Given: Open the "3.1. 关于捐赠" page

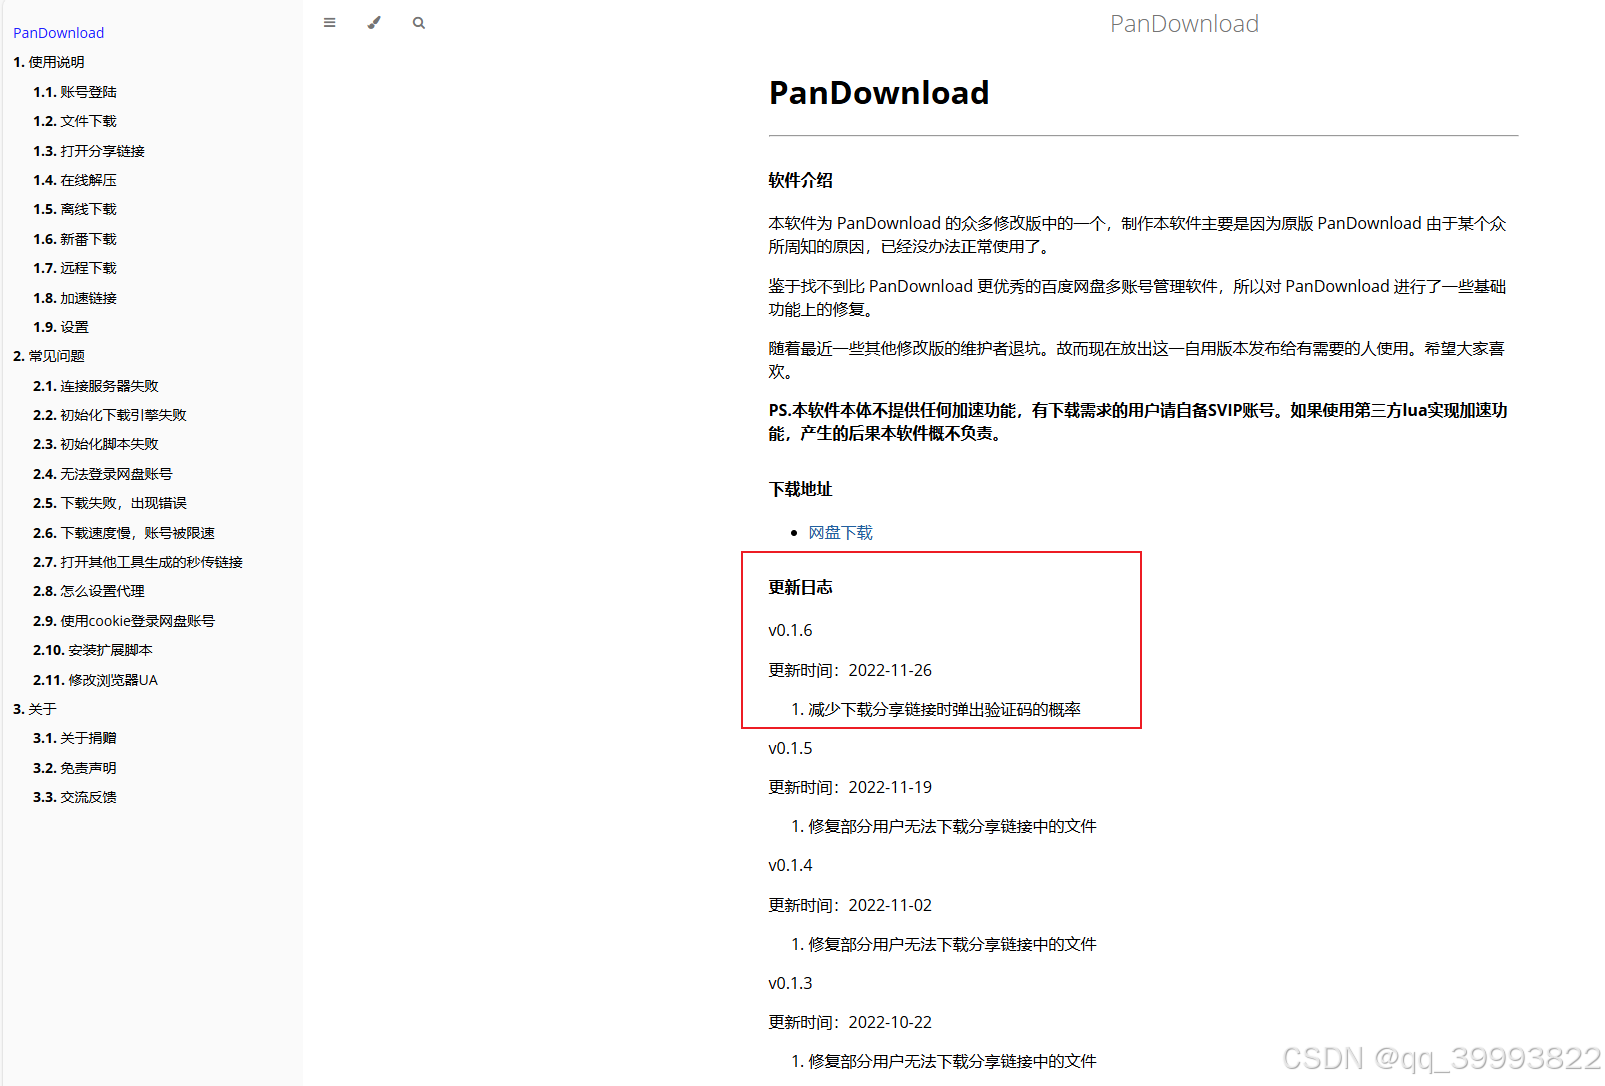Looking at the screenshot, I should tap(75, 737).
